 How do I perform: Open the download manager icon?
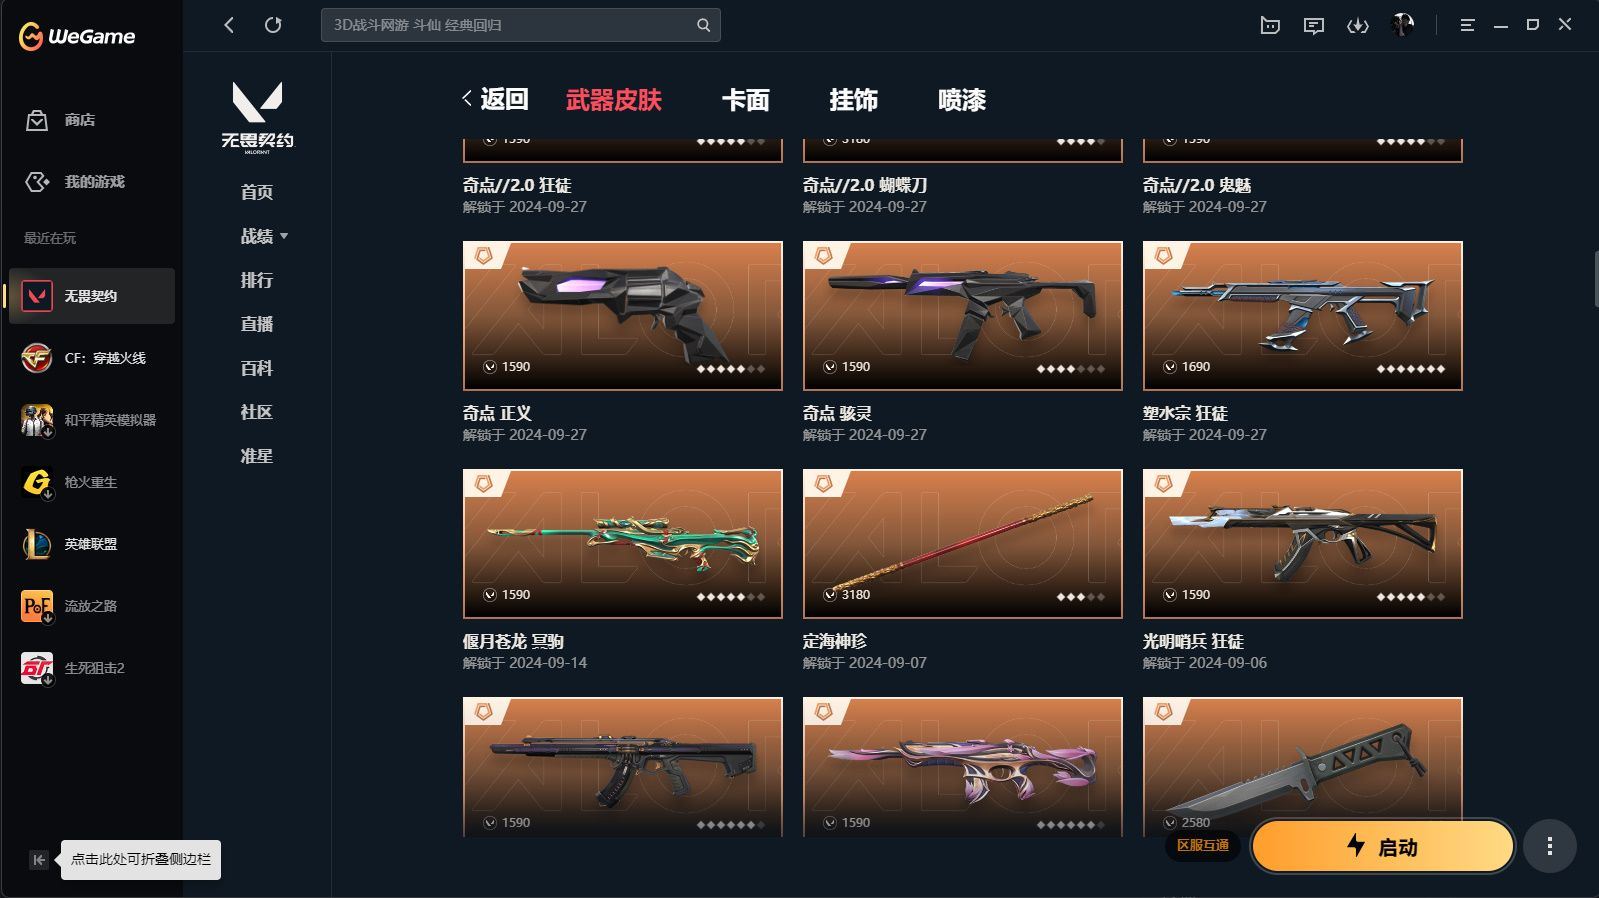1357,26
